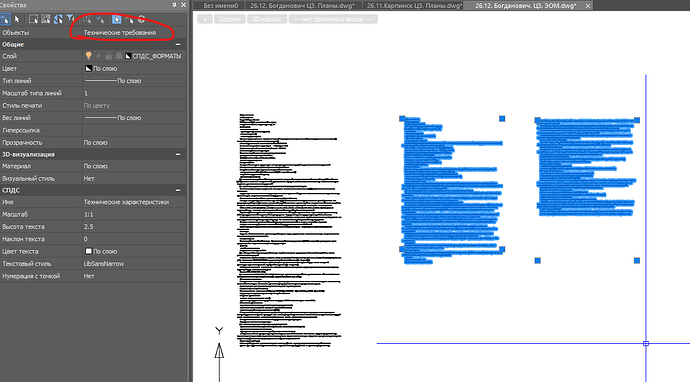Click the funnel filter icon
The height and width of the screenshot is (382, 690).
click(x=70, y=18)
